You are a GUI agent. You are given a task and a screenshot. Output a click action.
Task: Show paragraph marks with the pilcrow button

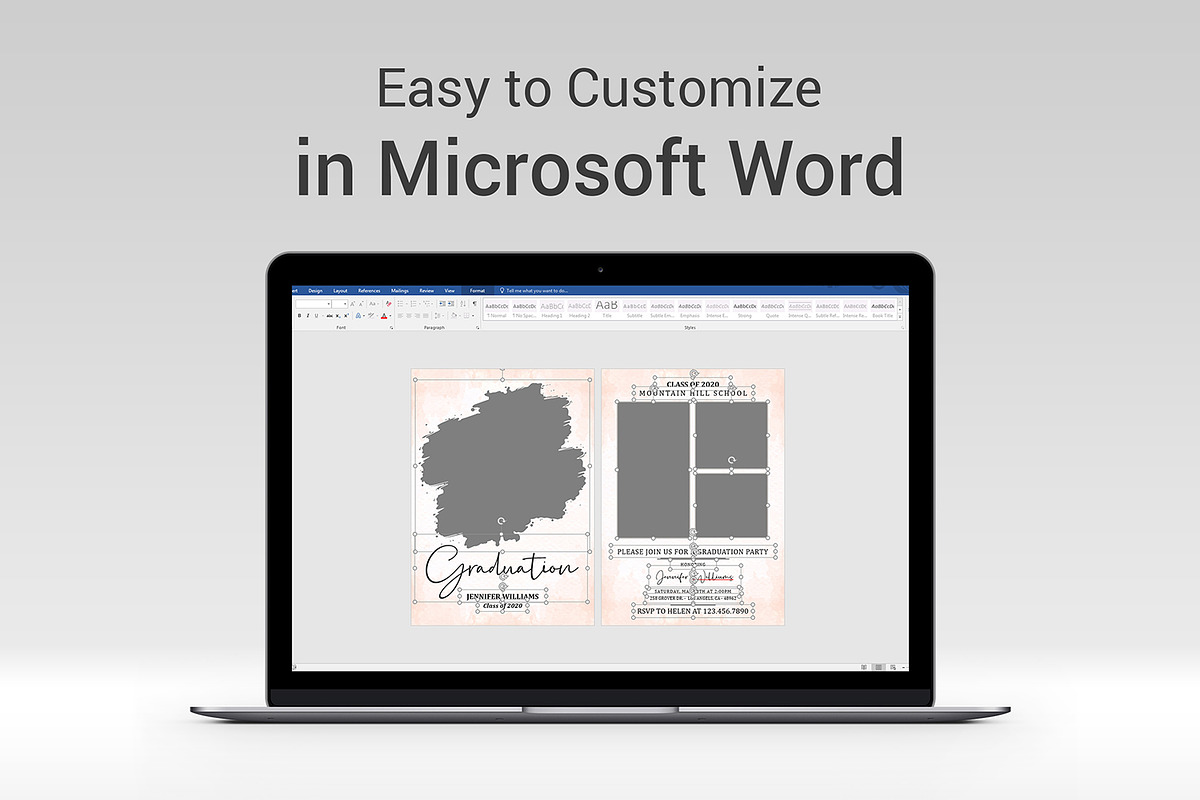pos(474,304)
